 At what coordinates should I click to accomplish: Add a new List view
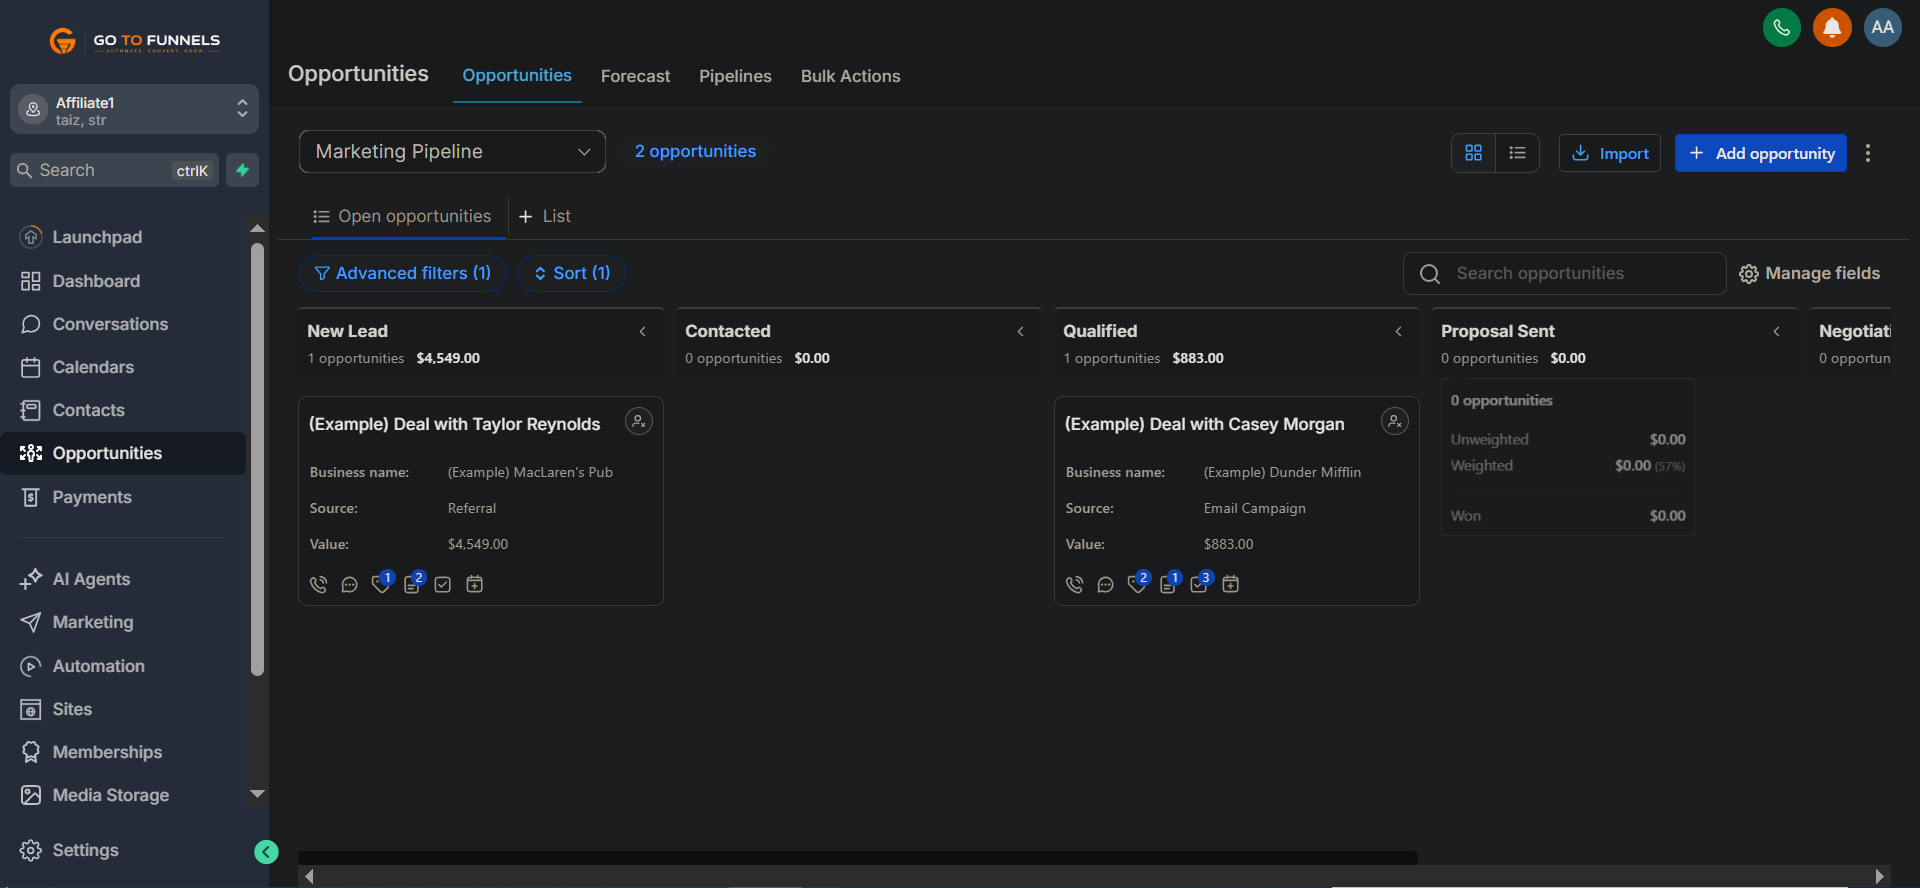(545, 216)
